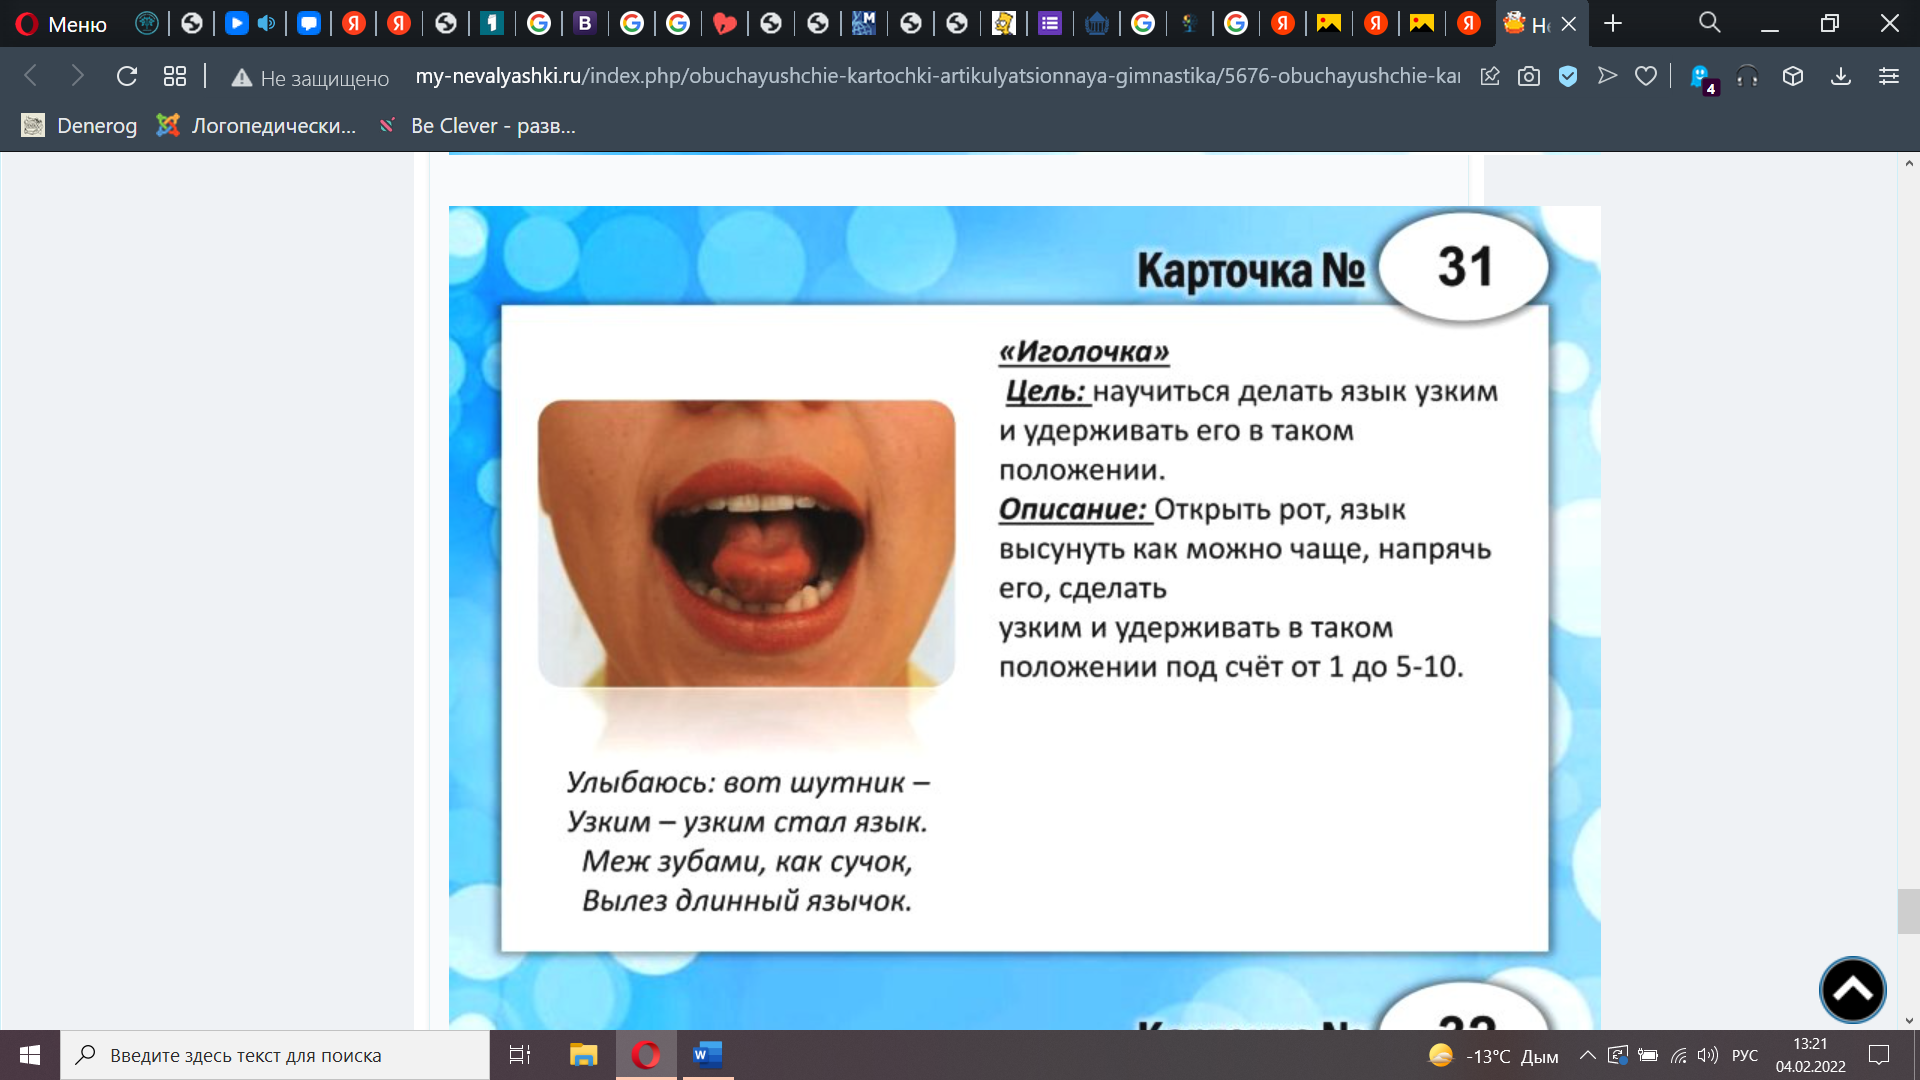Open the Opera Меню button

(62, 24)
